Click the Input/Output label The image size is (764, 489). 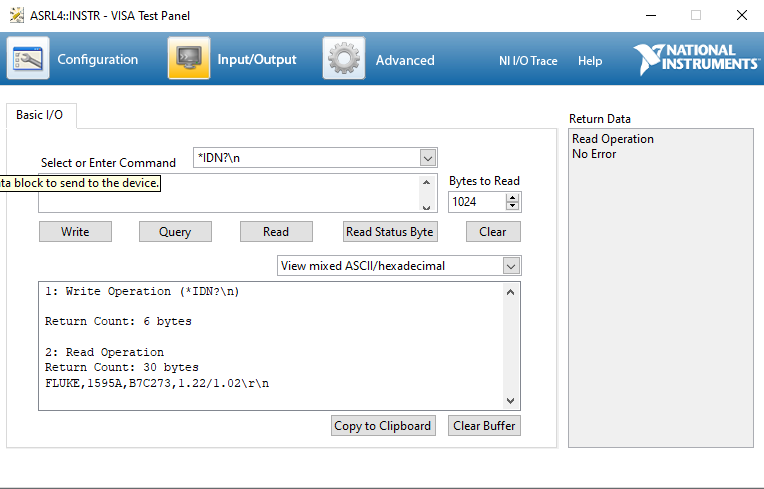pyautogui.click(x=257, y=59)
